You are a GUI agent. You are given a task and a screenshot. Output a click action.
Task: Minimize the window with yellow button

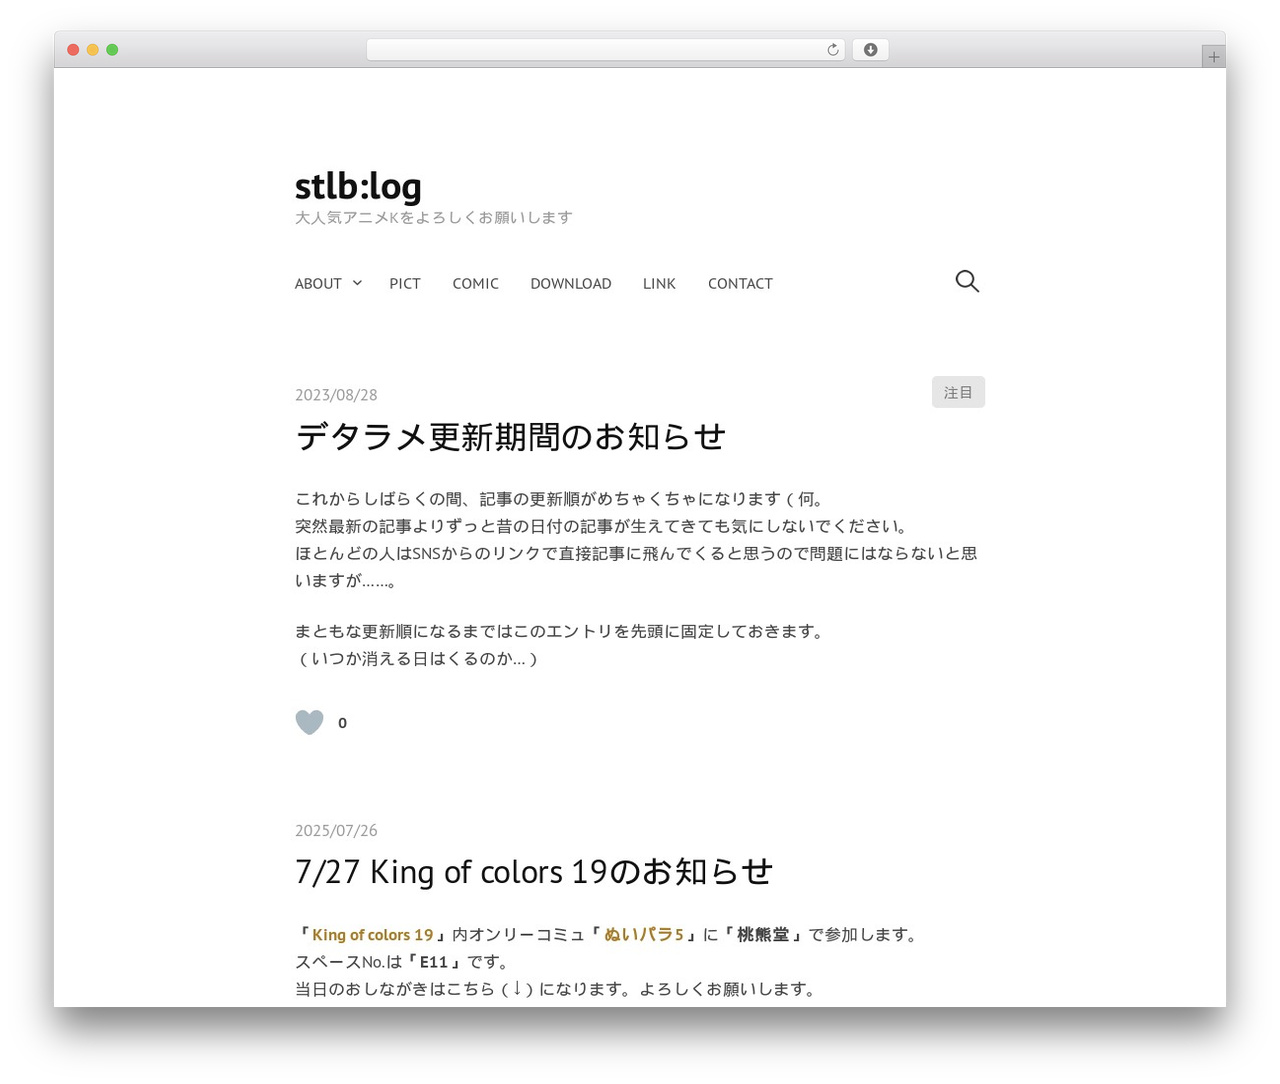[93, 50]
